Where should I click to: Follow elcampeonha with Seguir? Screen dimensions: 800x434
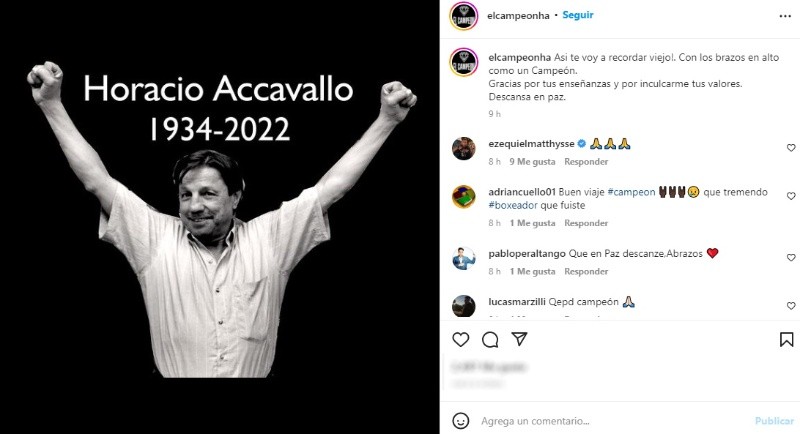coord(578,15)
